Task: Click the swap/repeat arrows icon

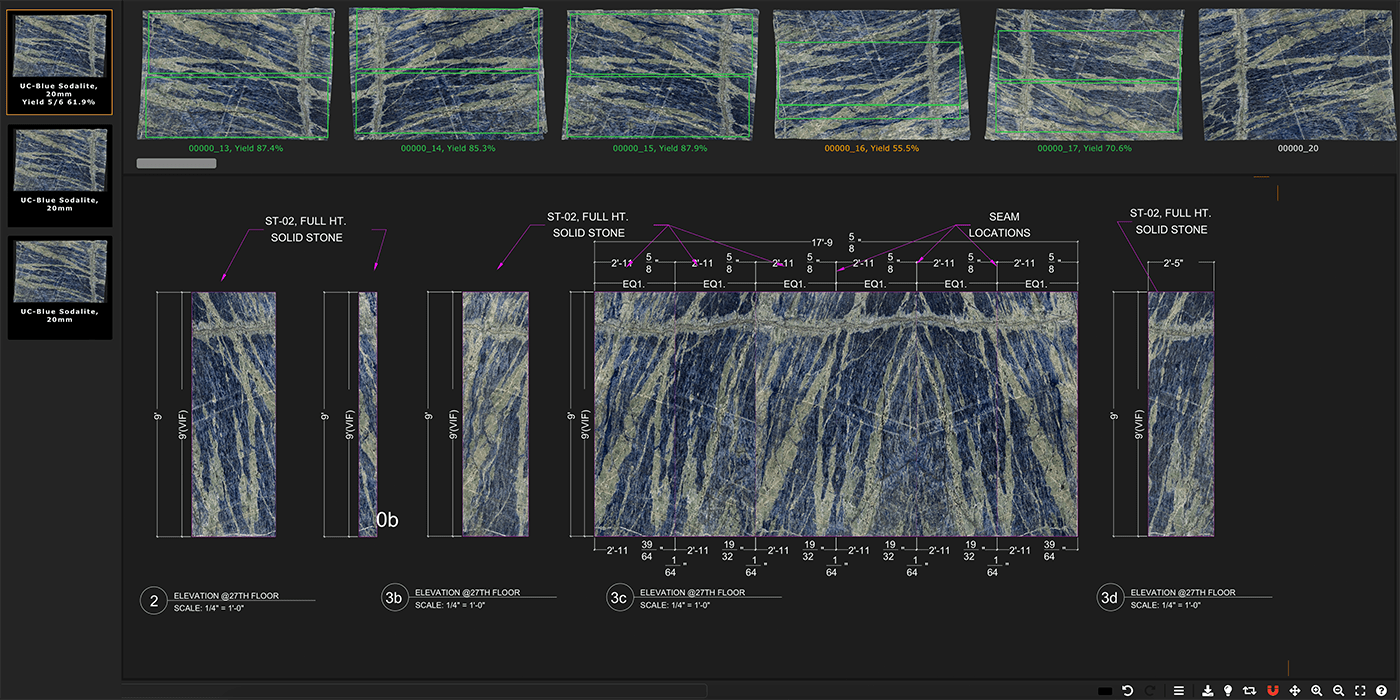Action: coord(1249,691)
